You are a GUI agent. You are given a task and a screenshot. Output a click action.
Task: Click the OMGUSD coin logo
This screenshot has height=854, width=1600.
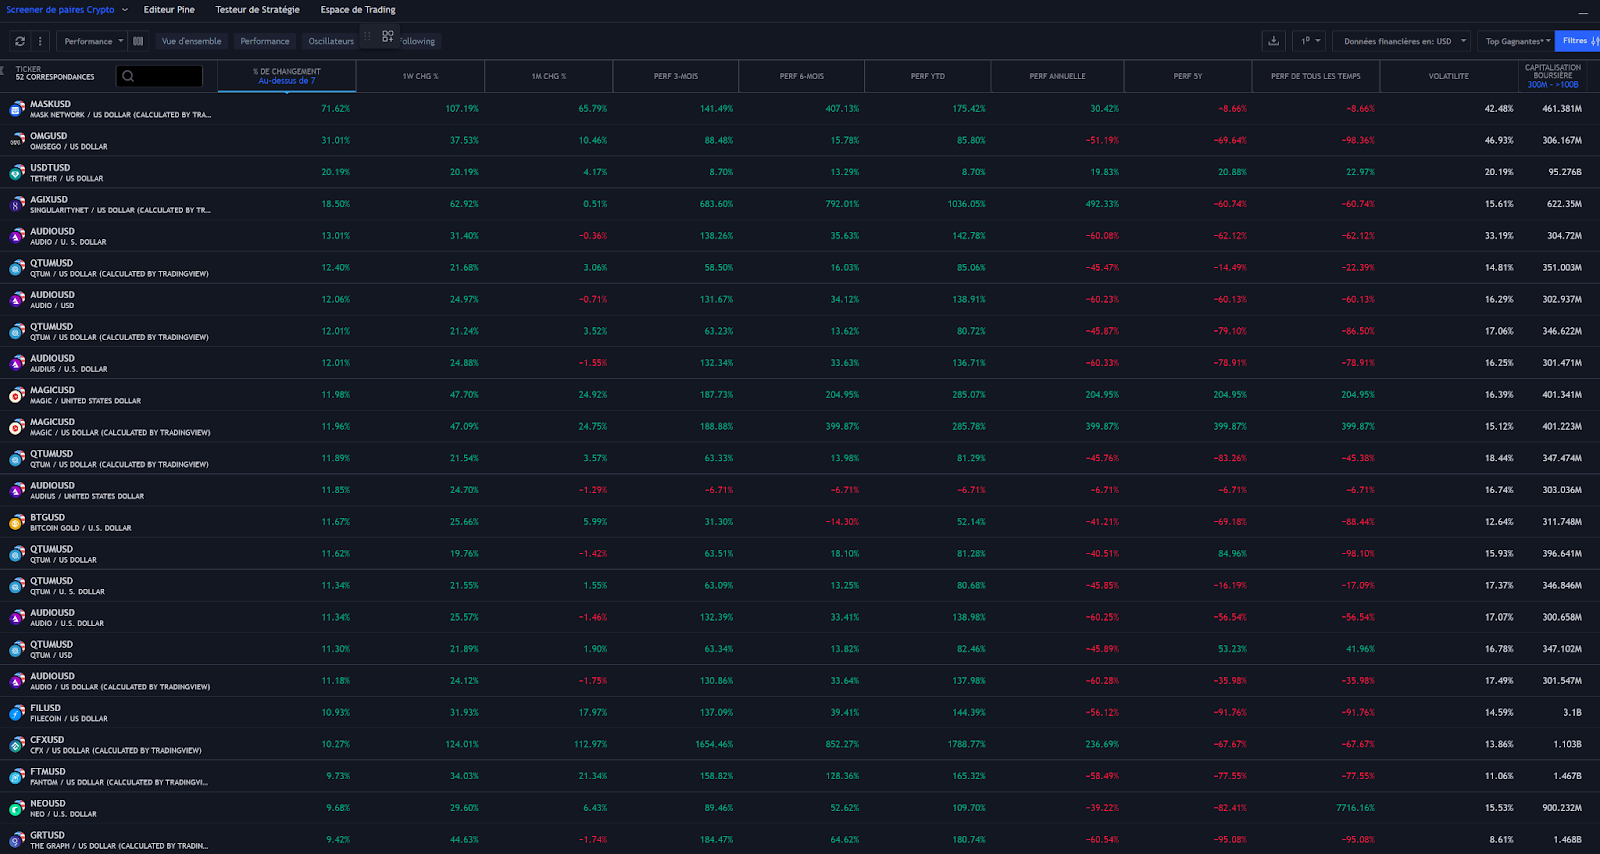[17, 141]
